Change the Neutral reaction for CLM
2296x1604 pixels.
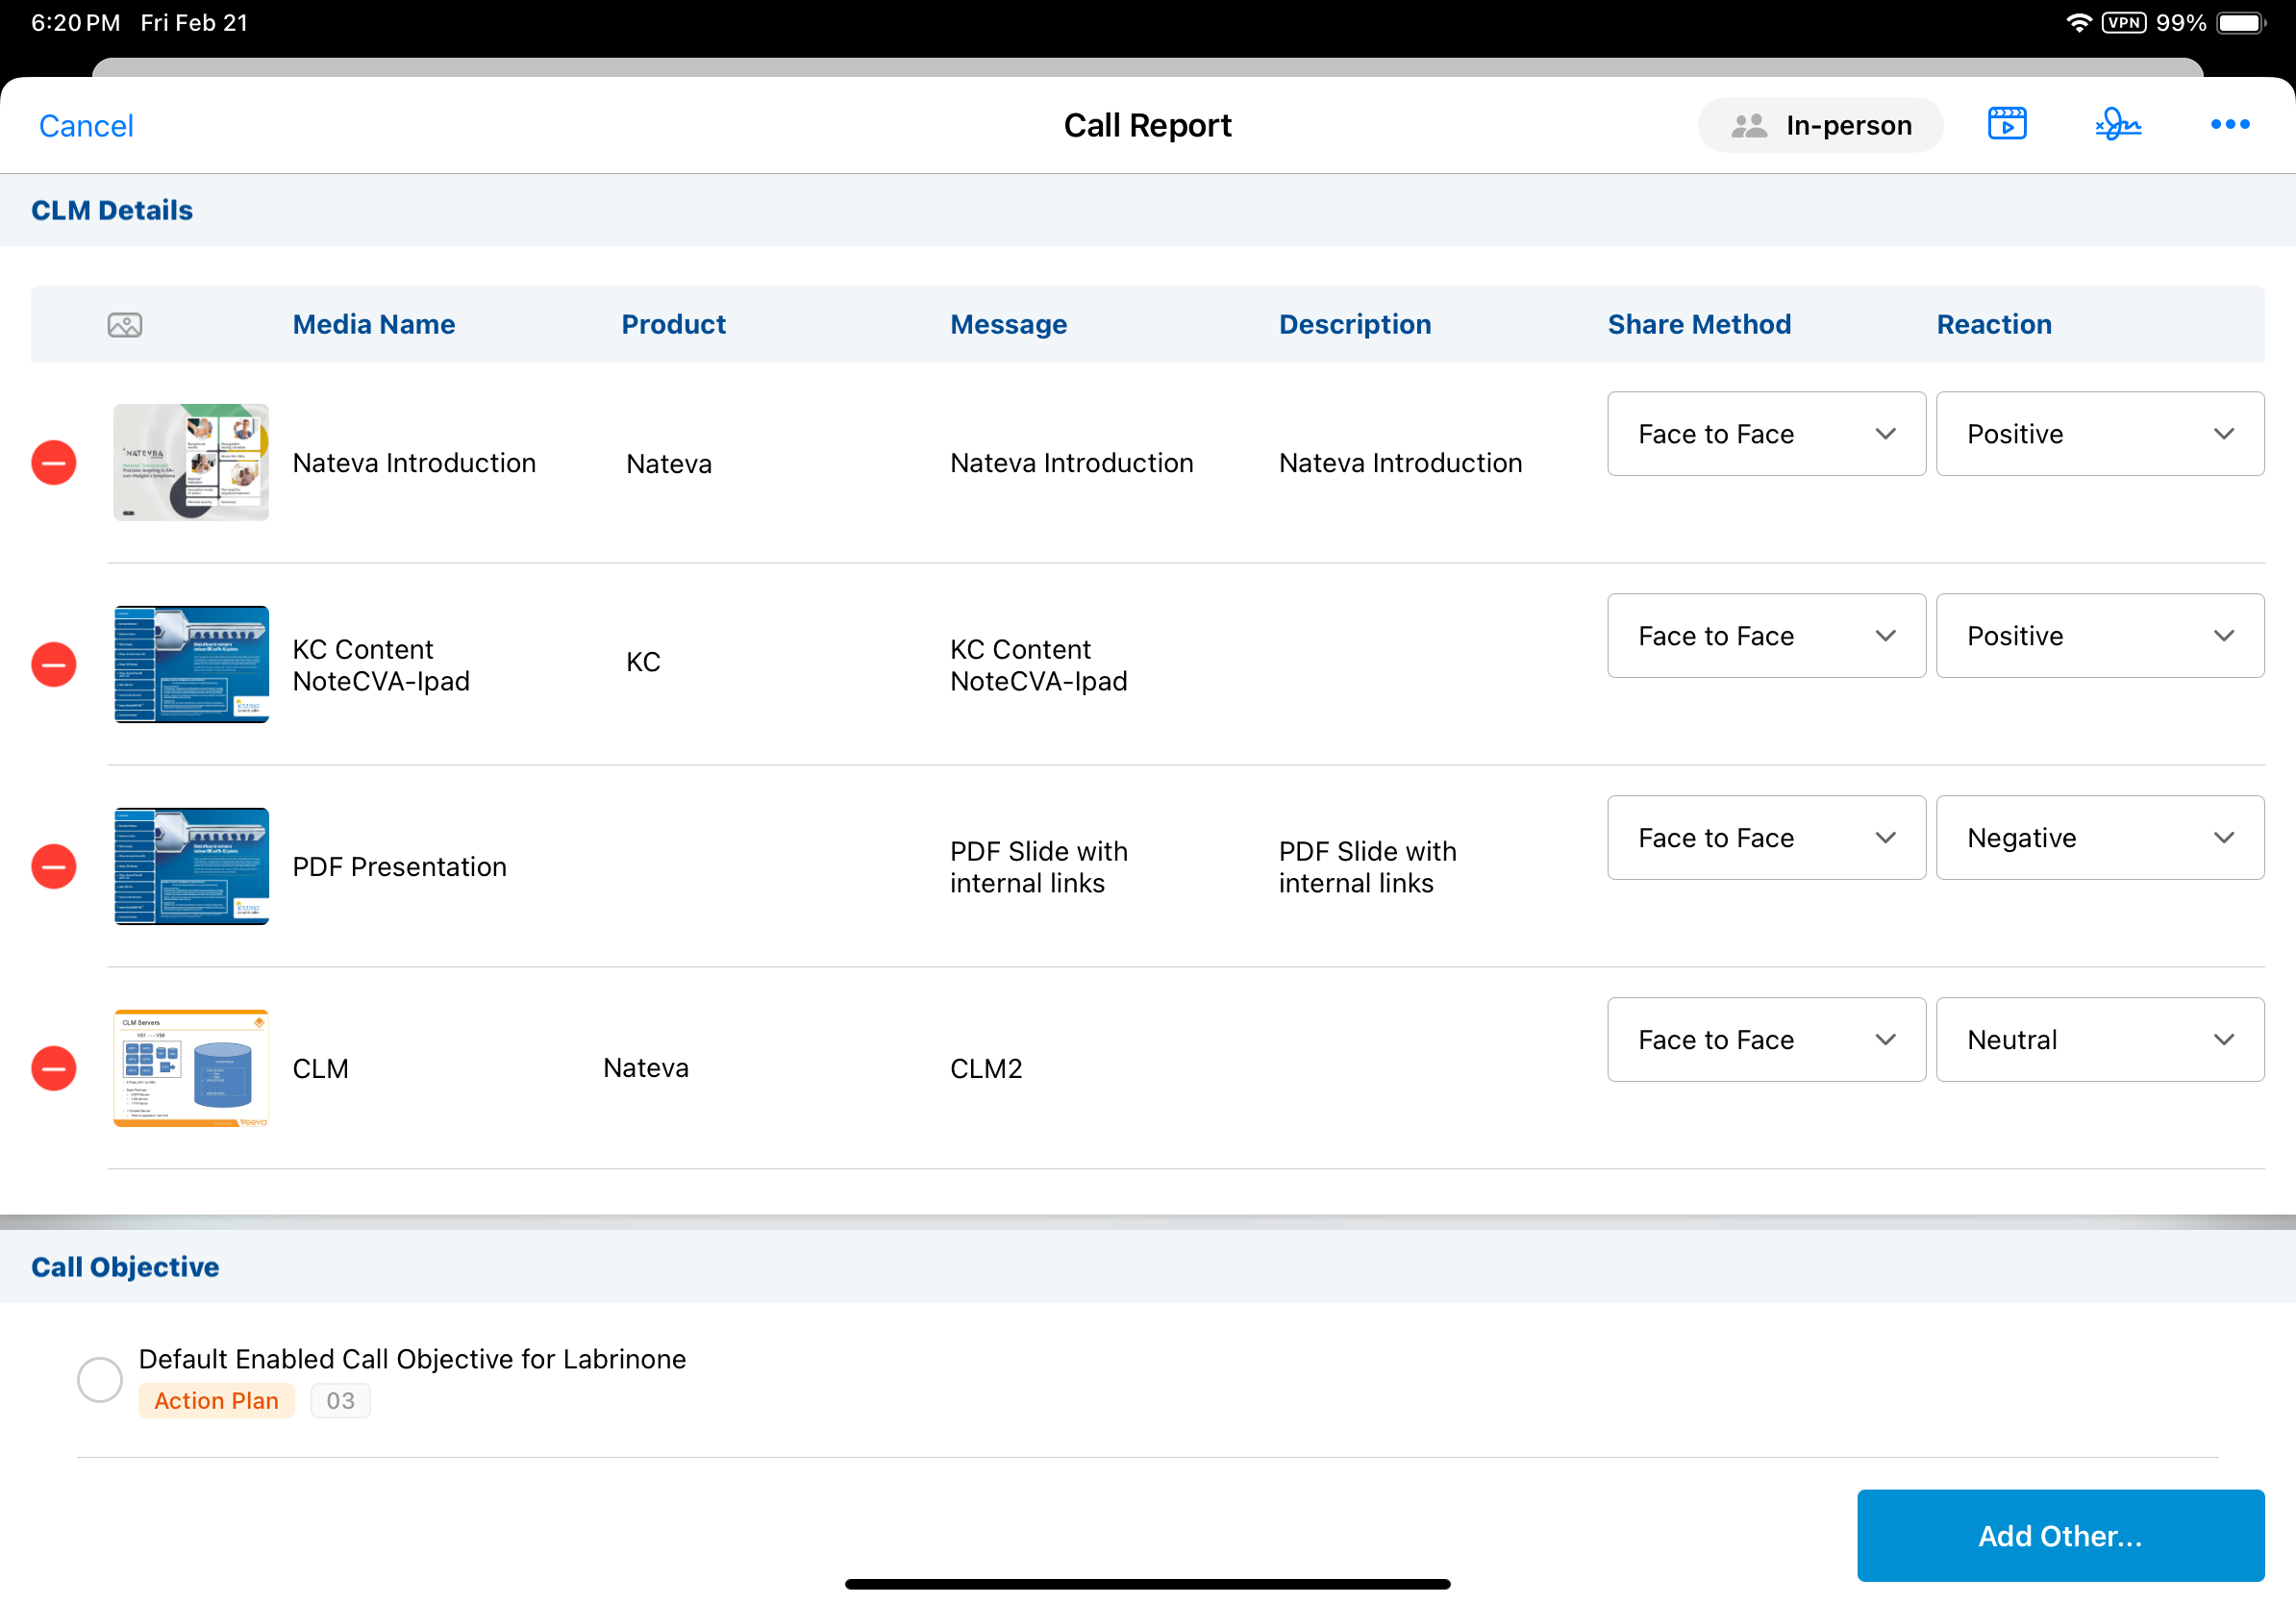[2099, 1040]
